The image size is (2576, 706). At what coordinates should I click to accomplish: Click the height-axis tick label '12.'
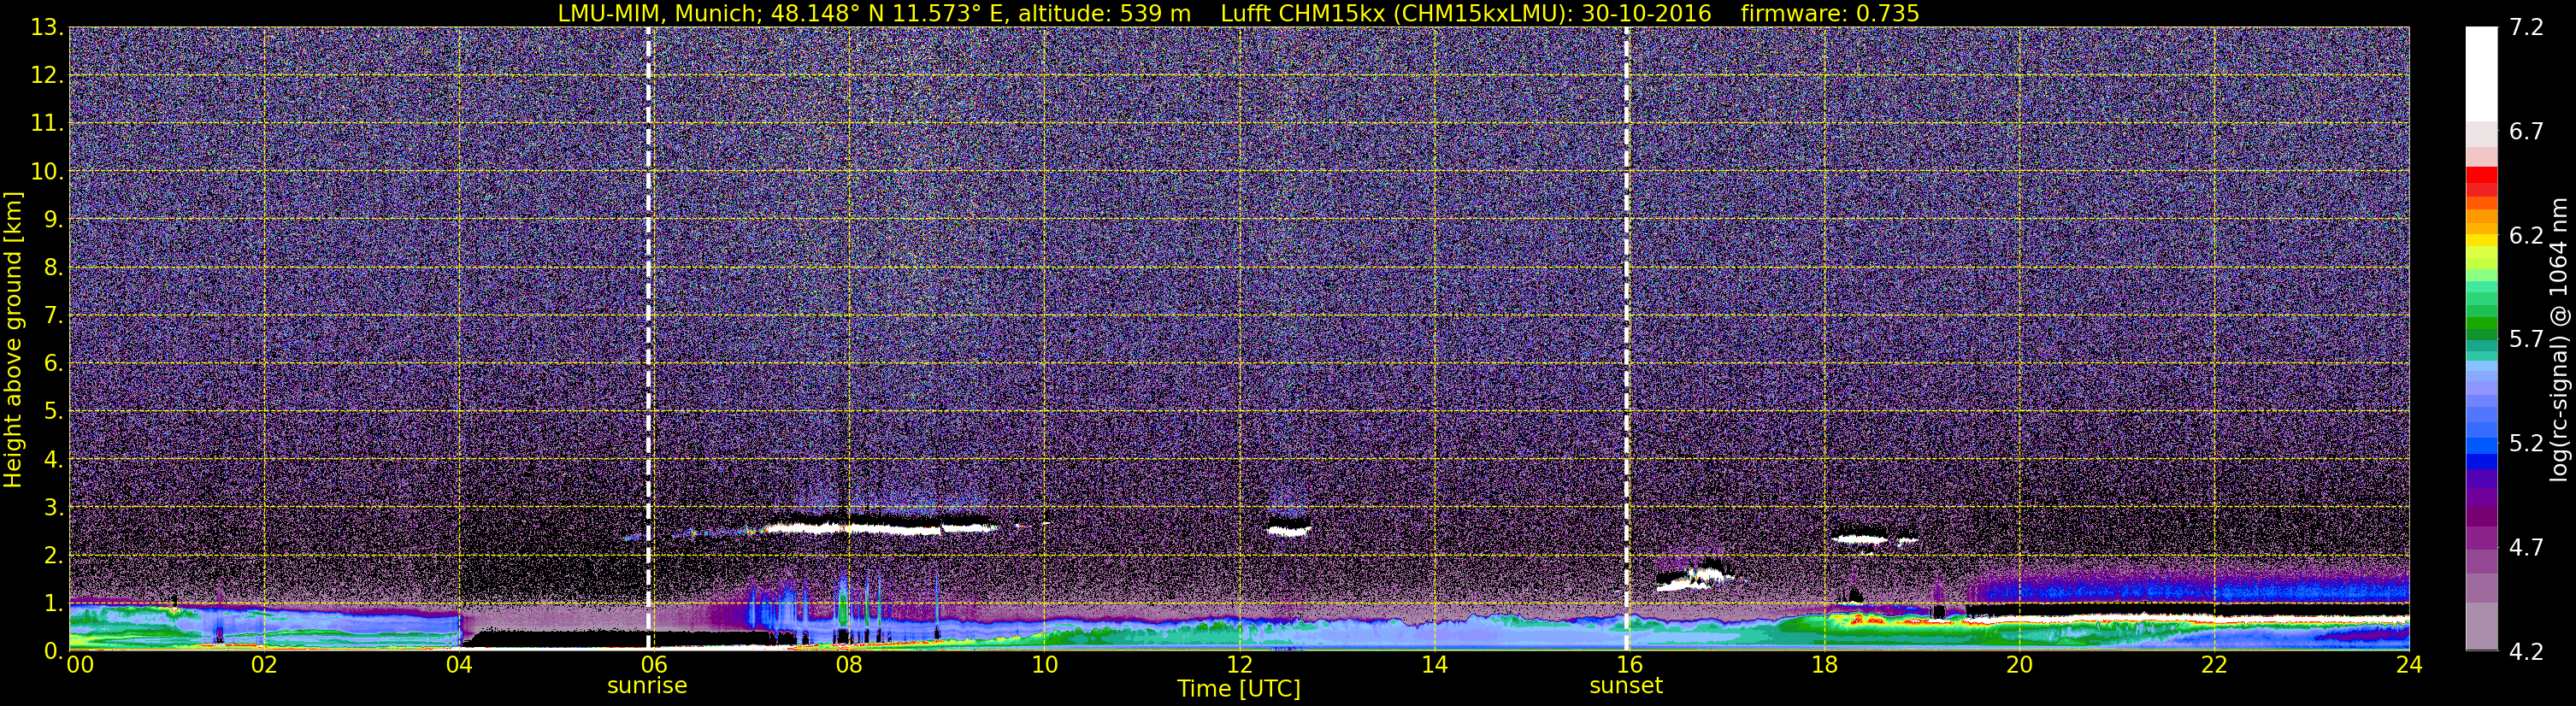click(47, 76)
